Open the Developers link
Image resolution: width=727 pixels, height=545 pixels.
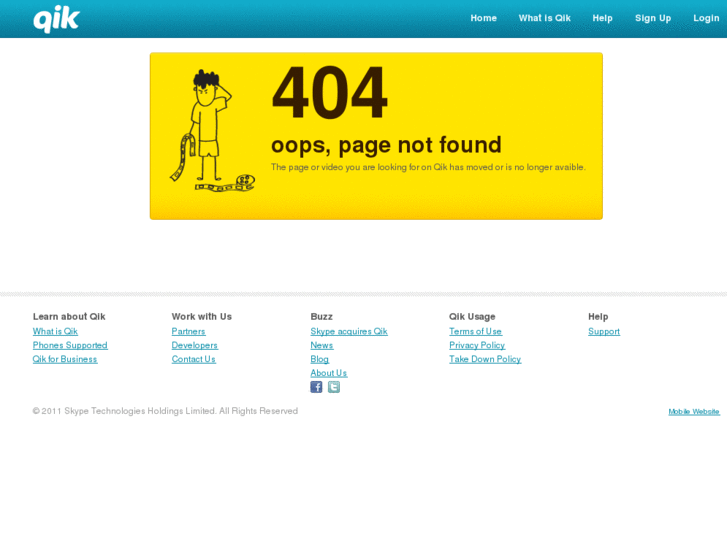point(195,345)
